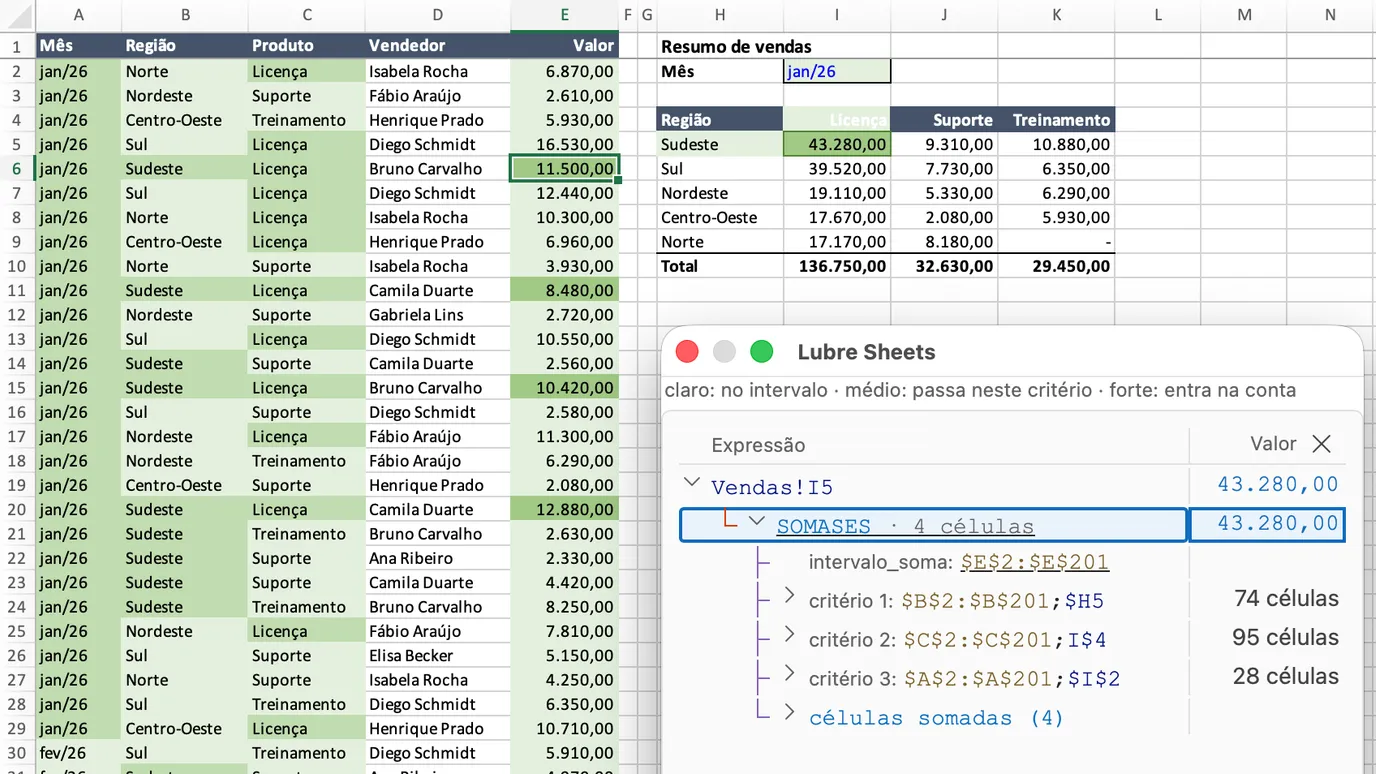Collapse the SOMASES node chevron
Viewport: 1376px width, 774px height.
757,521
